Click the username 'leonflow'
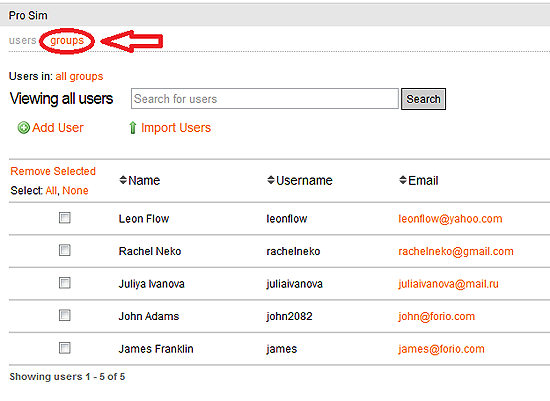Screen dimensions: 550x401 (287, 219)
